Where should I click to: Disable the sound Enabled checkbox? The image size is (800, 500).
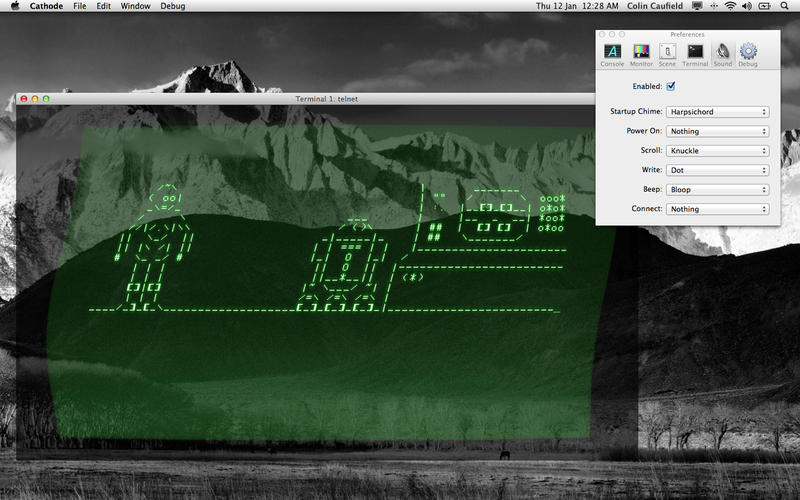point(671,87)
